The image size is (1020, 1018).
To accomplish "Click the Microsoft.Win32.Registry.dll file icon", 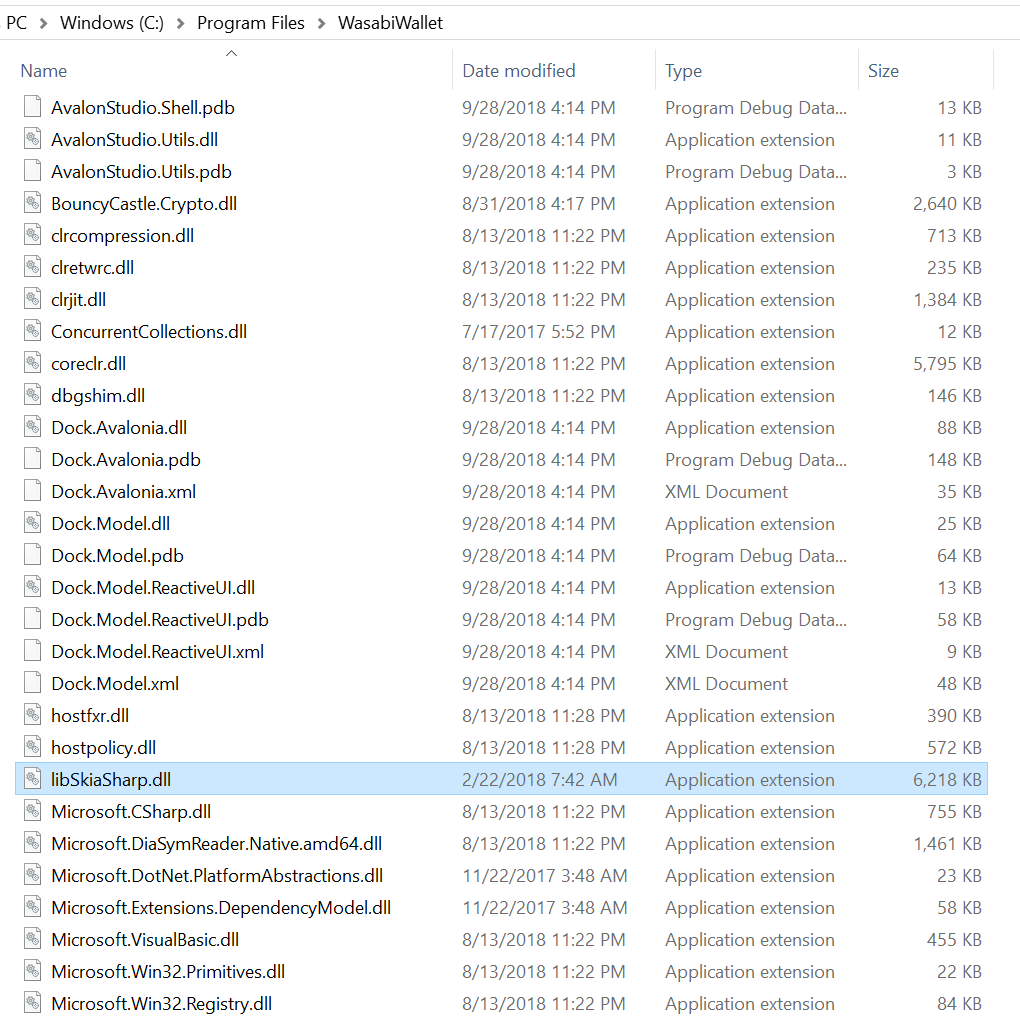I will pos(33,1002).
